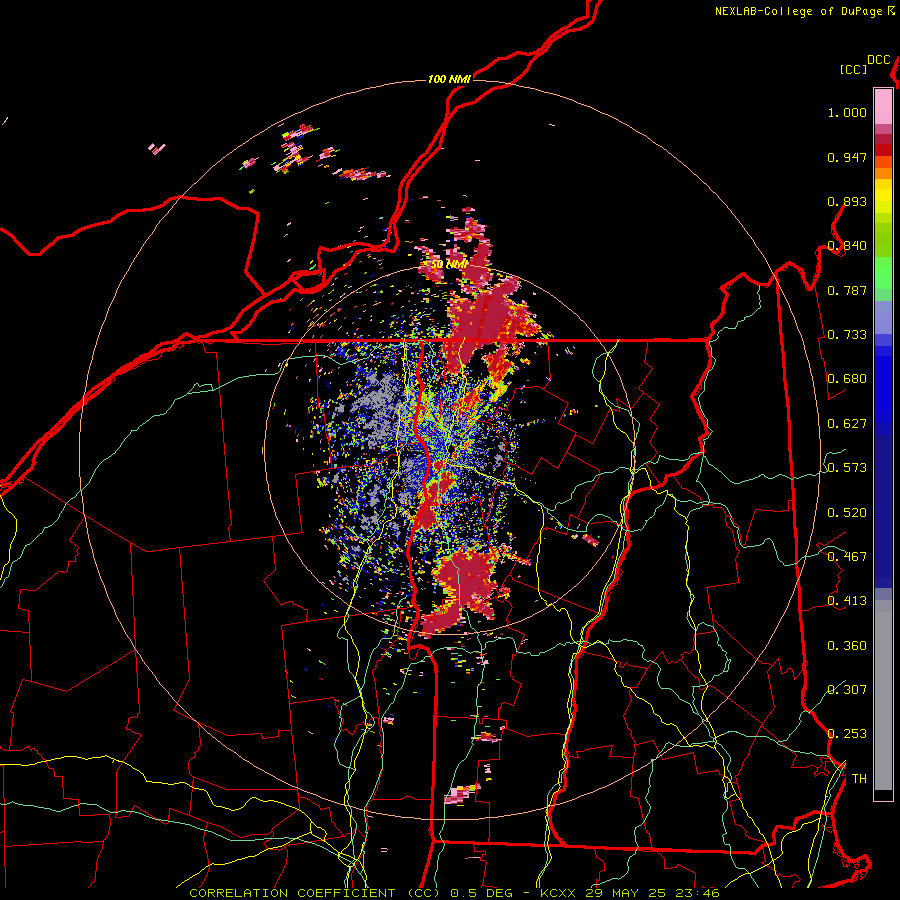The height and width of the screenshot is (900, 900).
Task: Click the 1.000 color scale value
Action: 847,113
